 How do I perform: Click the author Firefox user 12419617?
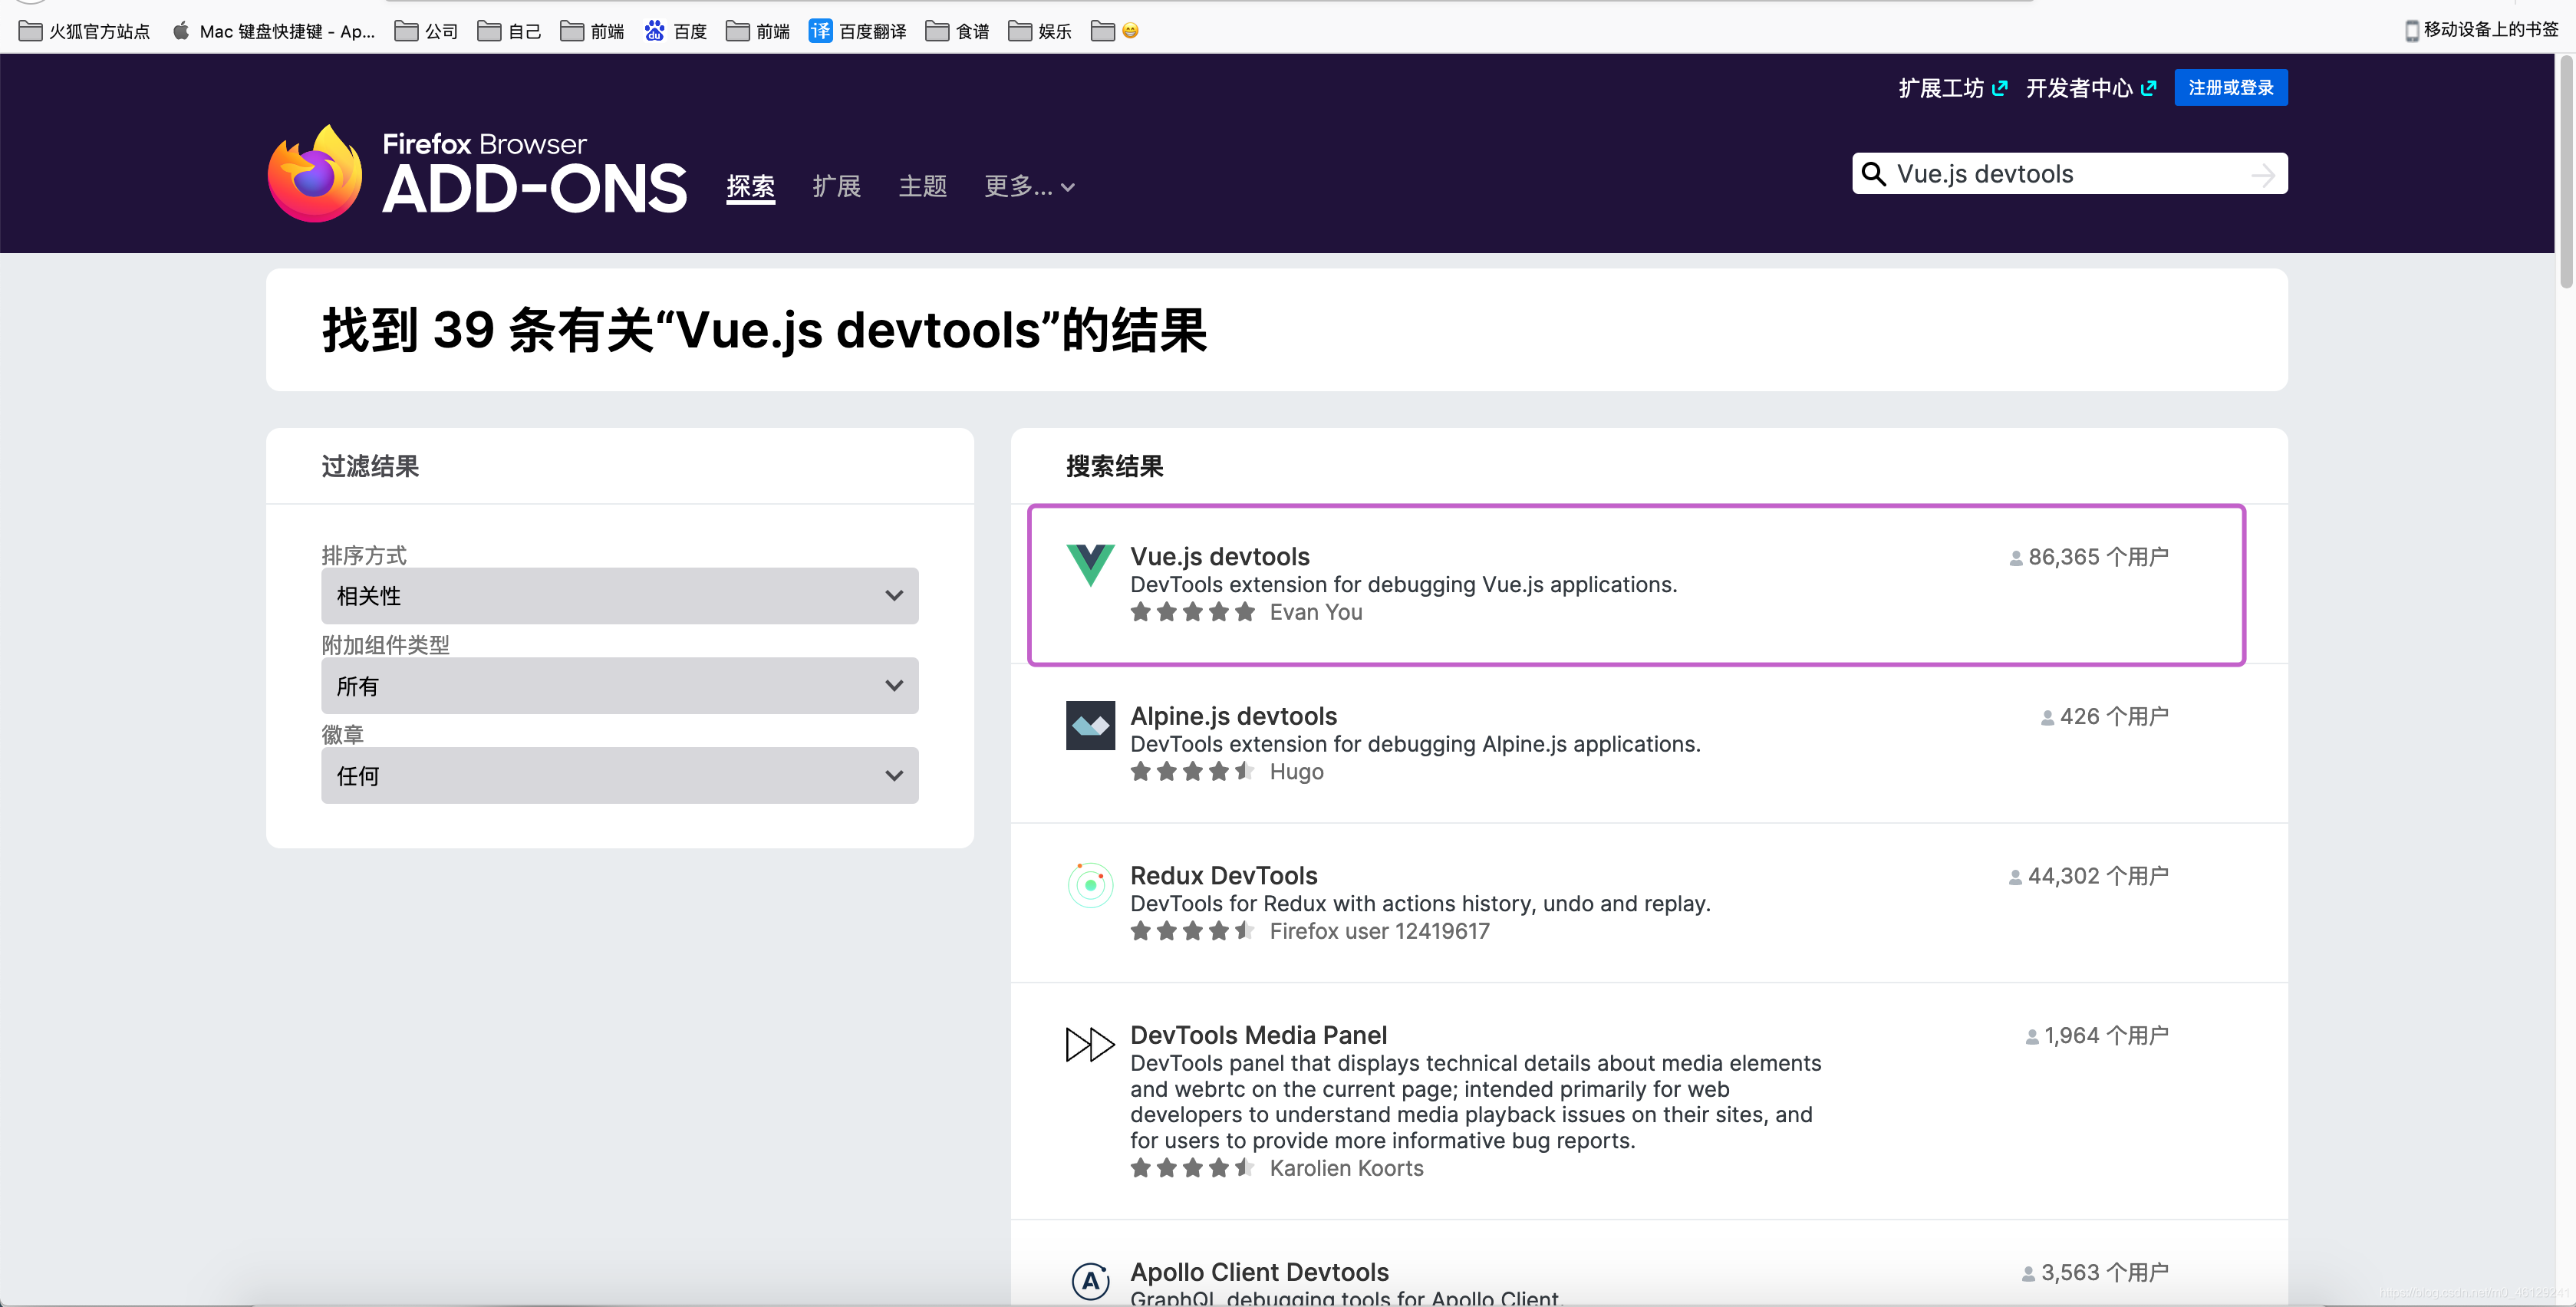(1379, 931)
